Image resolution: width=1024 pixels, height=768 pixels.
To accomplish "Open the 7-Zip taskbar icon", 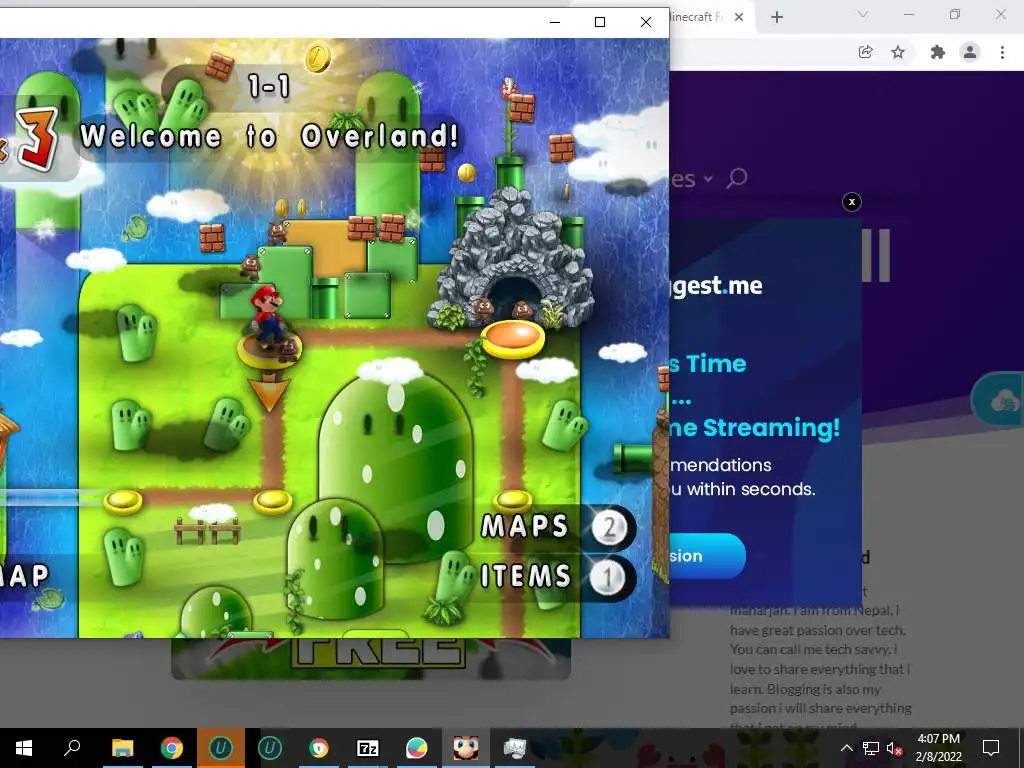I will 368,748.
